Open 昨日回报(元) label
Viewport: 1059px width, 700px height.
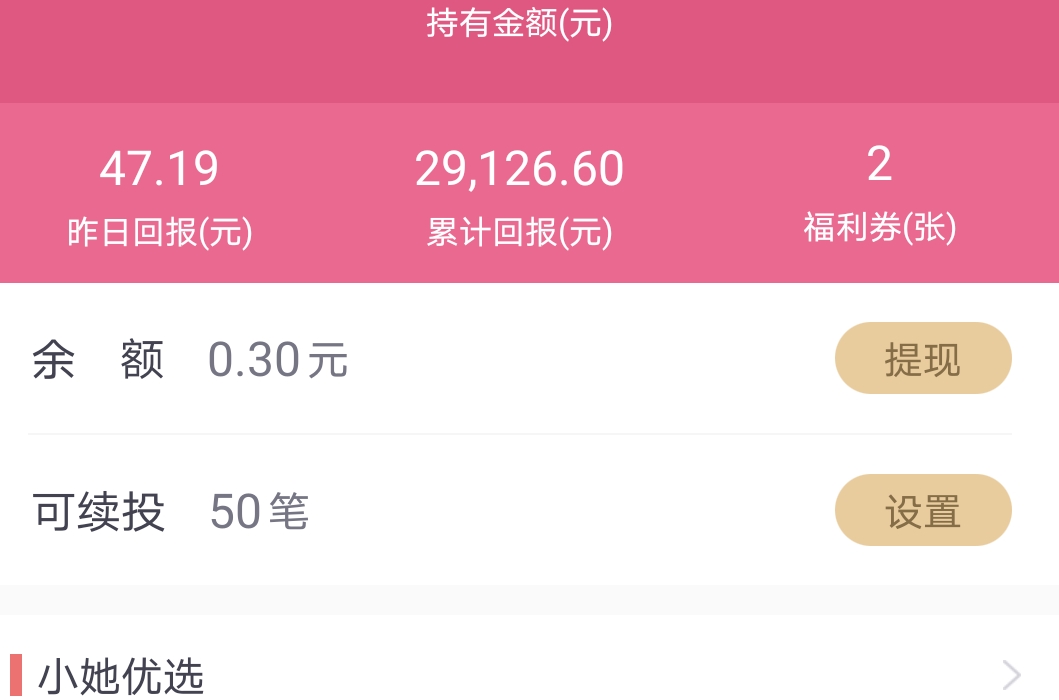pos(160,232)
